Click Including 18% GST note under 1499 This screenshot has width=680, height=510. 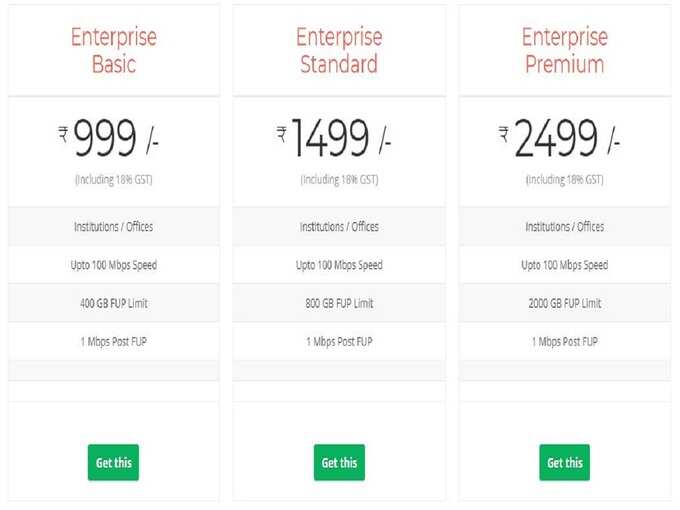339,180
